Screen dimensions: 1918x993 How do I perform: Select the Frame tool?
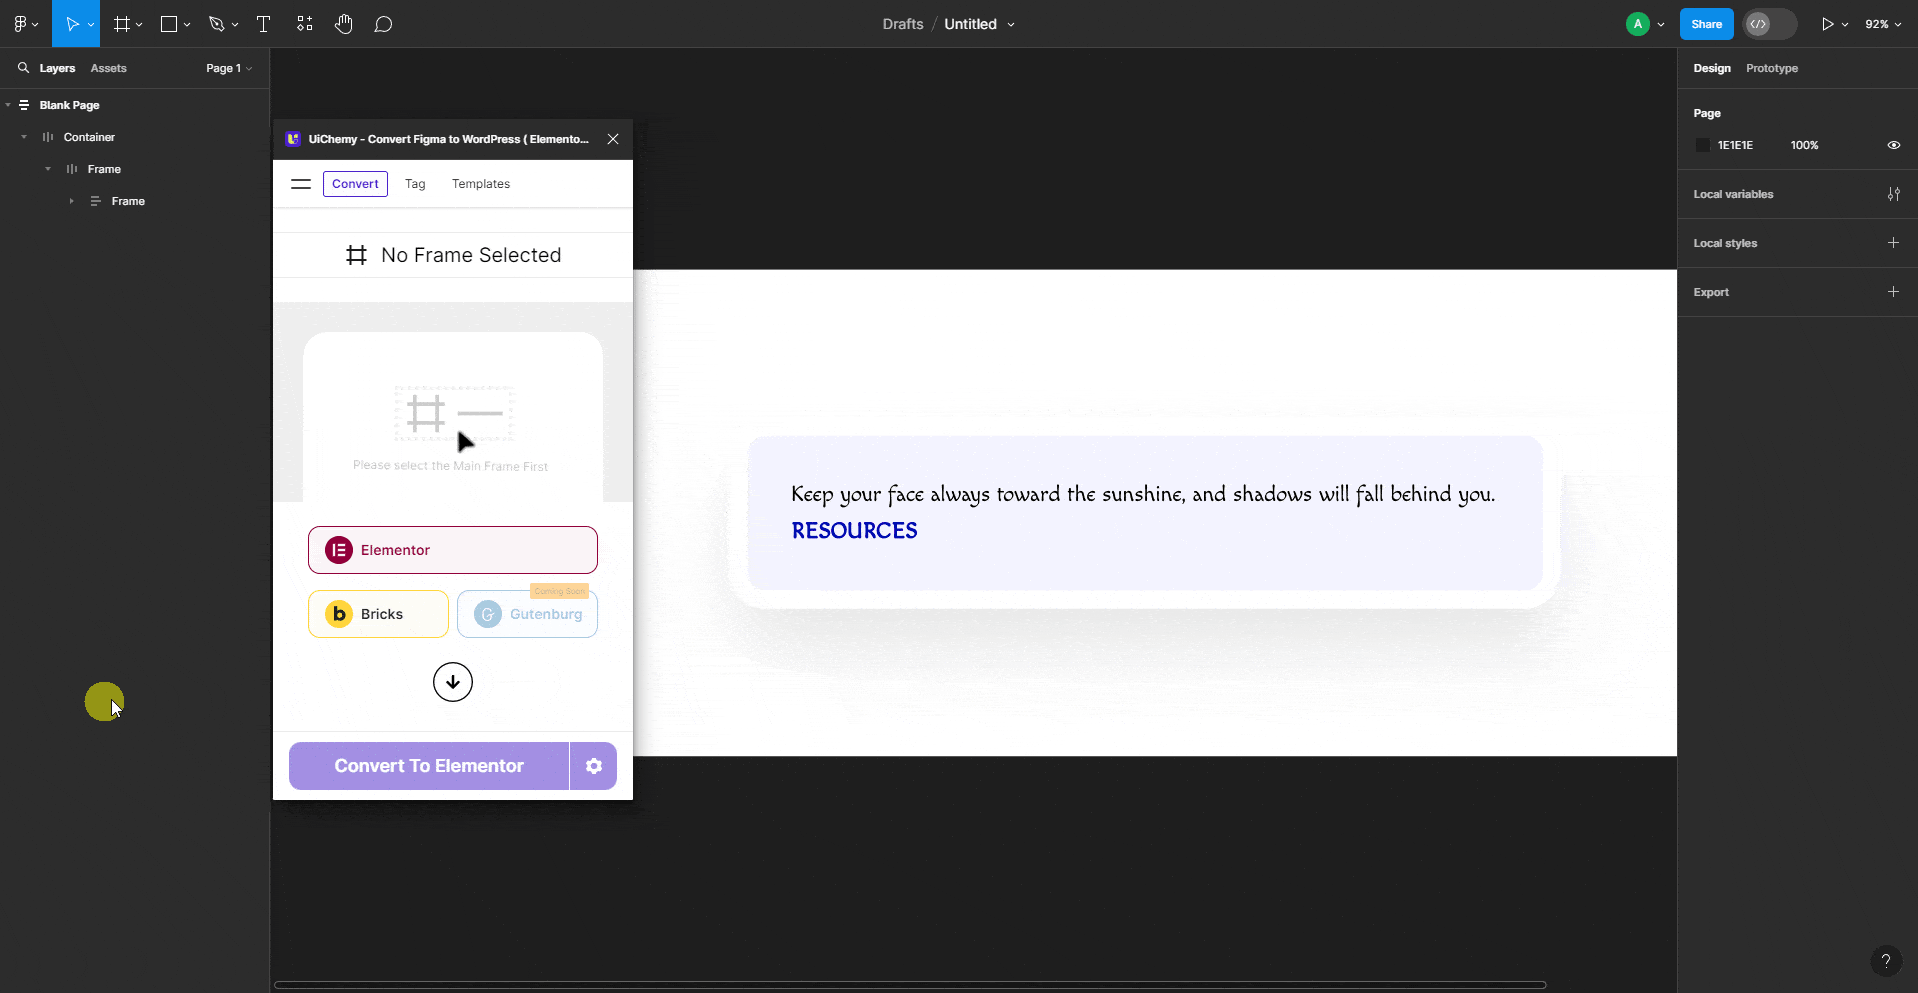[120, 23]
